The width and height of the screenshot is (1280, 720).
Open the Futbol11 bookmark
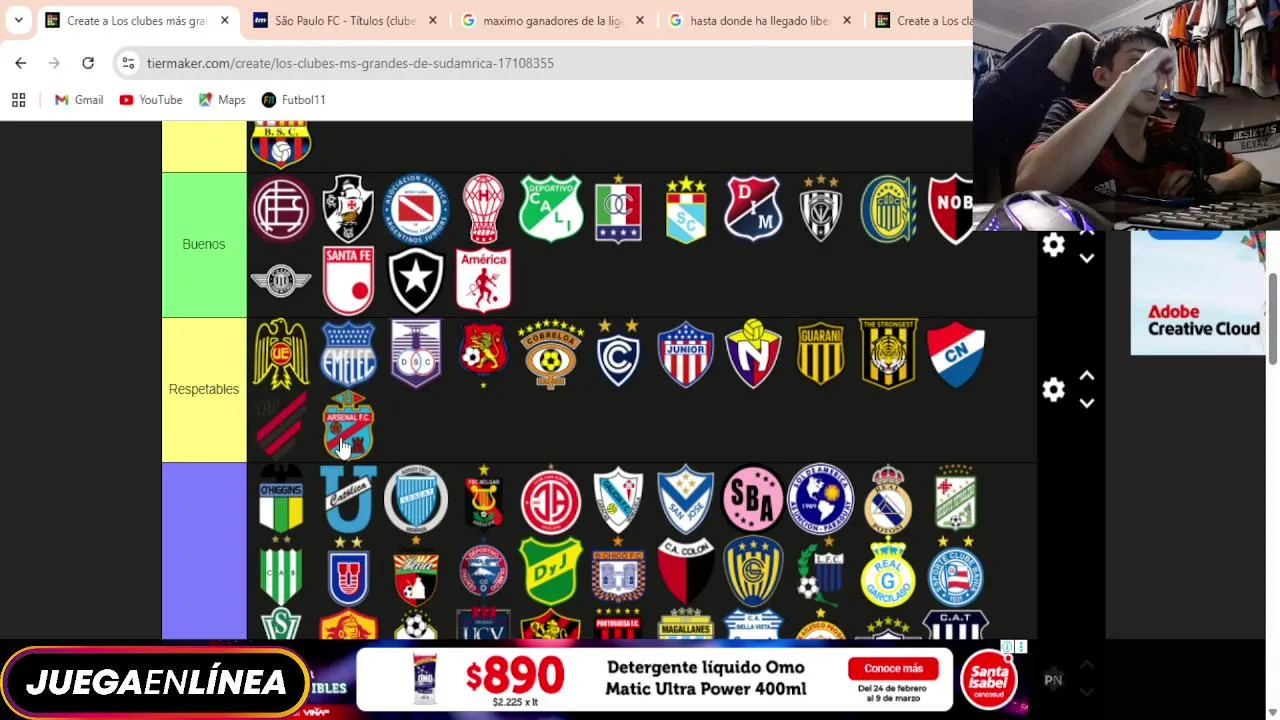[294, 100]
